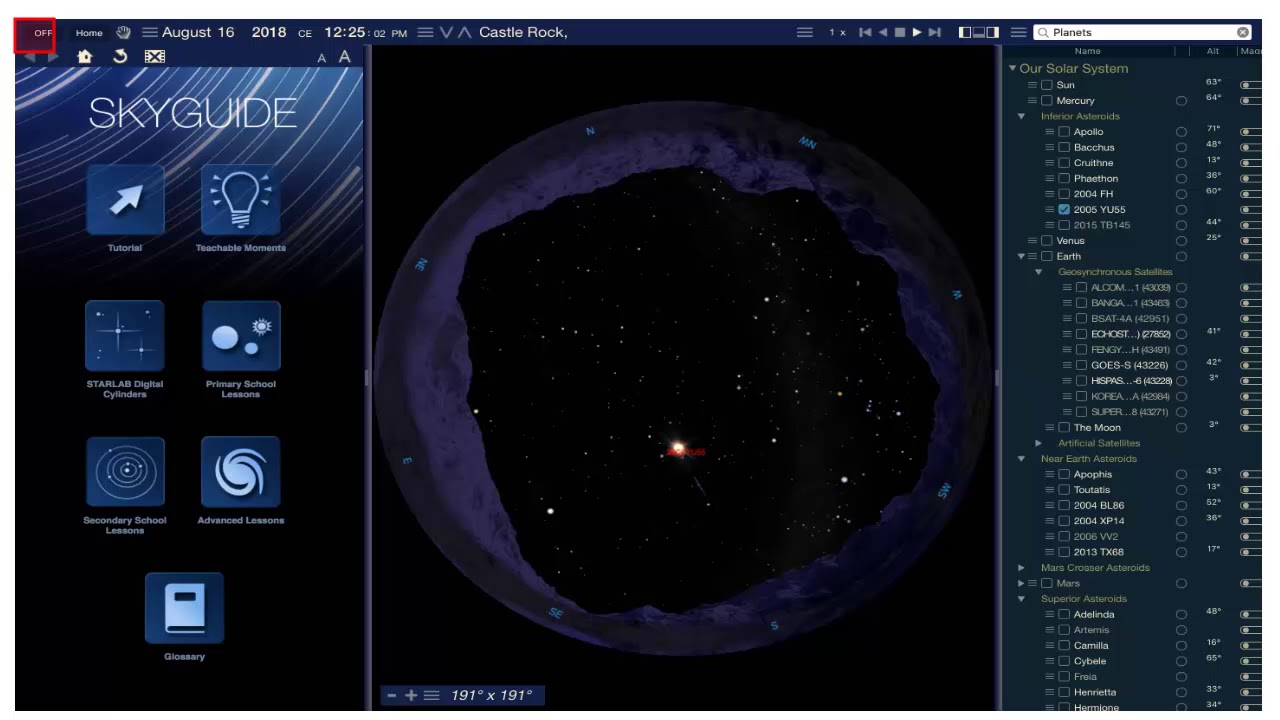Open the Glossary book icon
1280x720 pixels.
184,608
